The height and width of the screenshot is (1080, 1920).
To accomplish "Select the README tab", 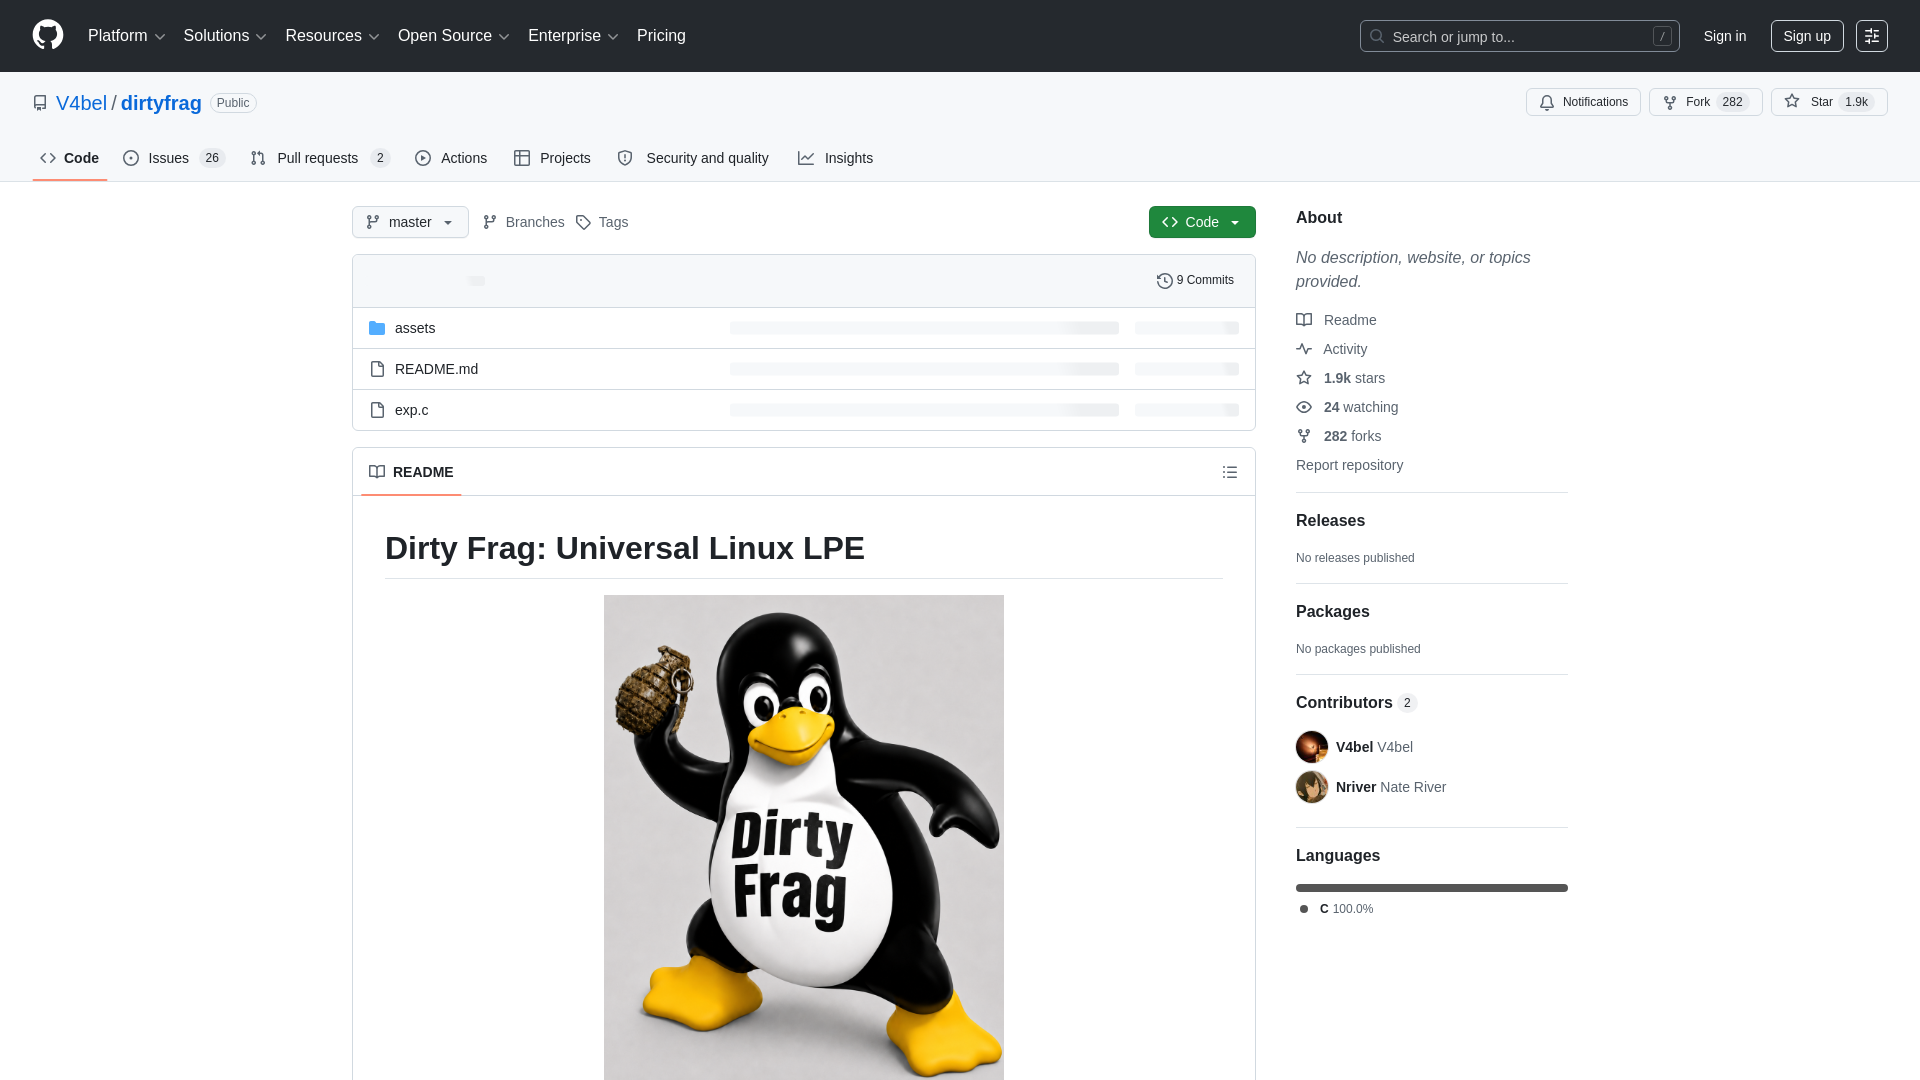I will 411,472.
